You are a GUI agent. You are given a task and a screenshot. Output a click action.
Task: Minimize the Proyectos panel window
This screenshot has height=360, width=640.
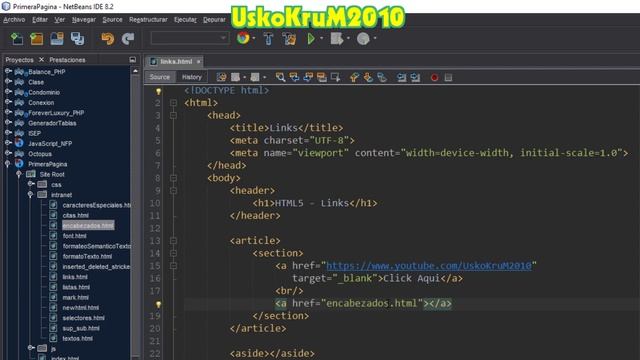[133, 60]
